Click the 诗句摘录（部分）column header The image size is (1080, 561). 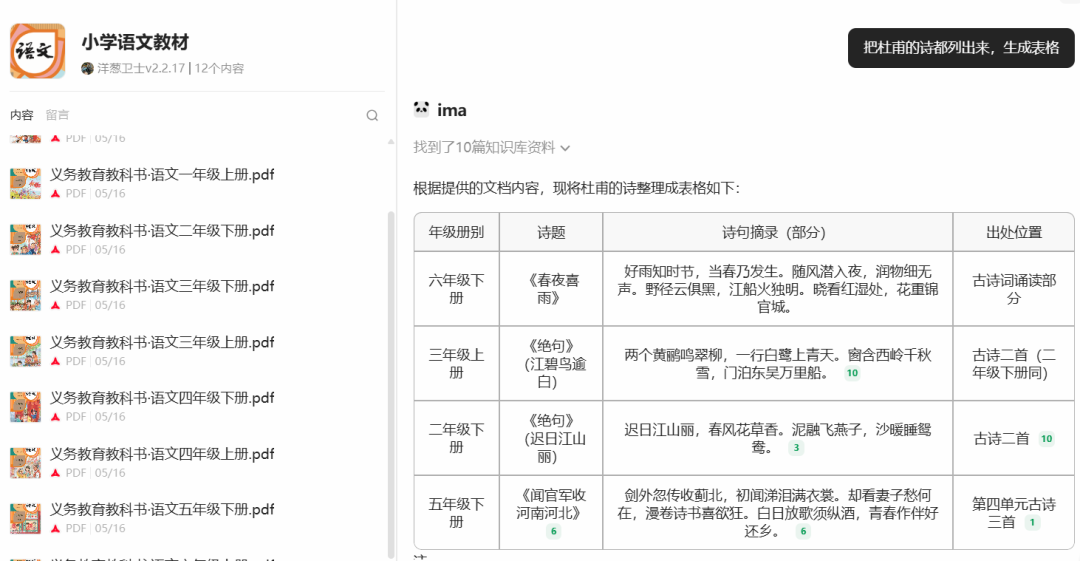(778, 232)
